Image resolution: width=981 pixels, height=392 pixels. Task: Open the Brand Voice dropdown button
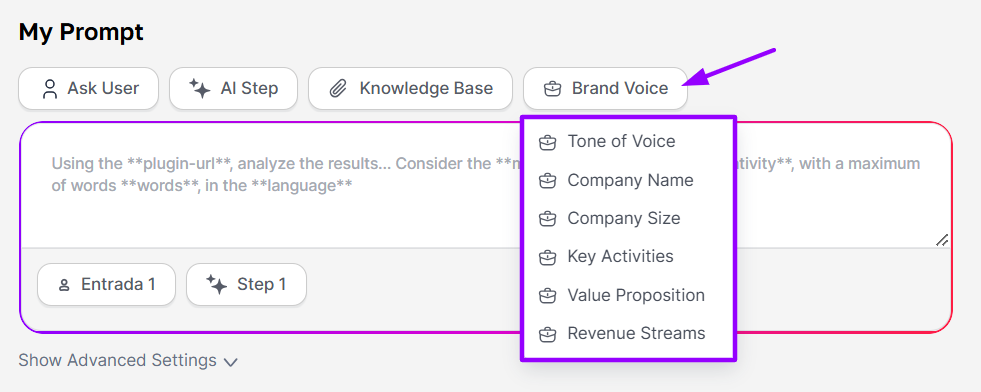click(605, 88)
